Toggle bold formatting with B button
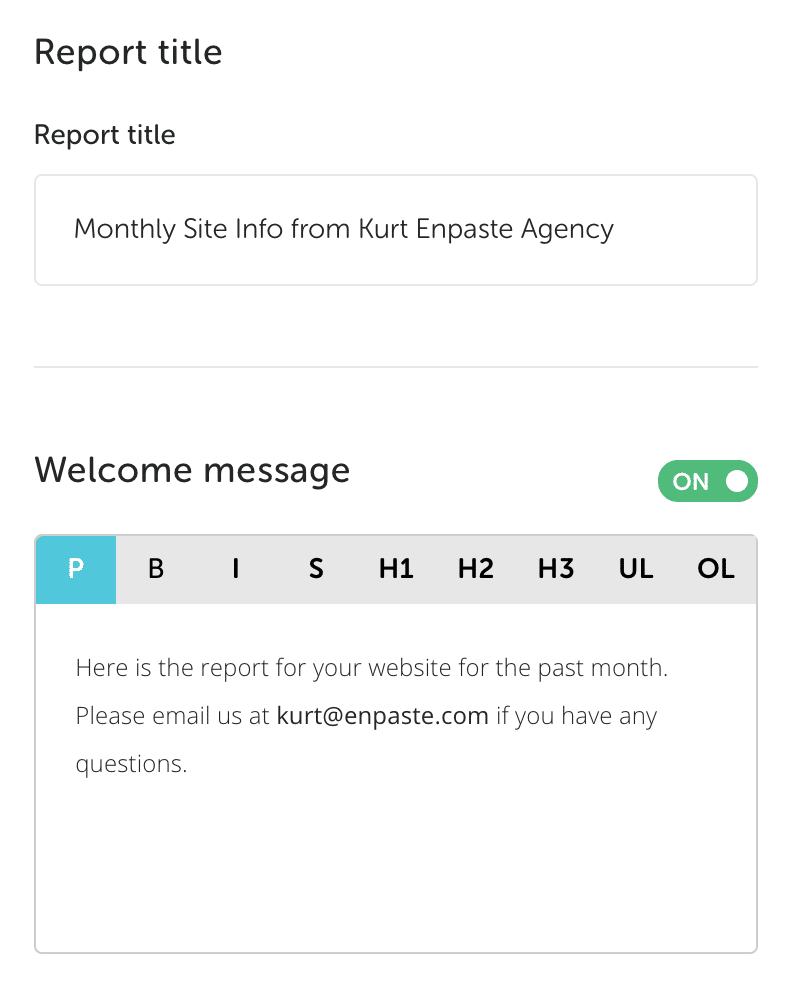798x992 pixels. pos(156,570)
